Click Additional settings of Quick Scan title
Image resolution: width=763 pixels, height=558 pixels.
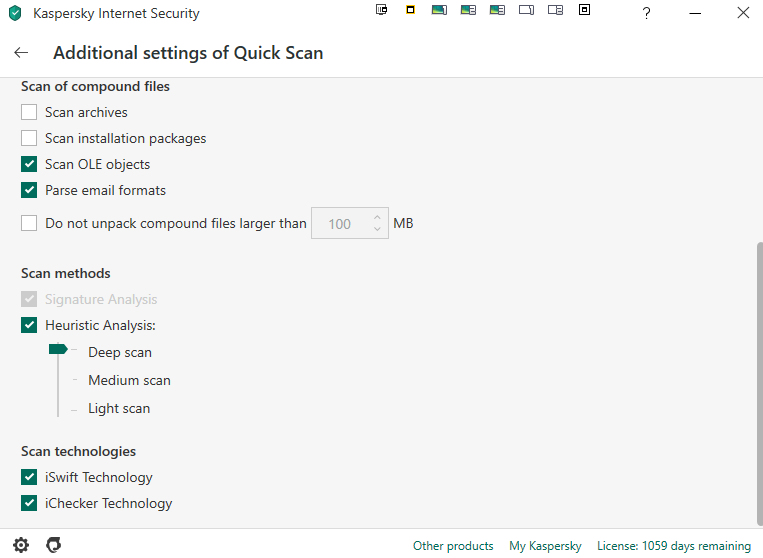click(x=188, y=53)
